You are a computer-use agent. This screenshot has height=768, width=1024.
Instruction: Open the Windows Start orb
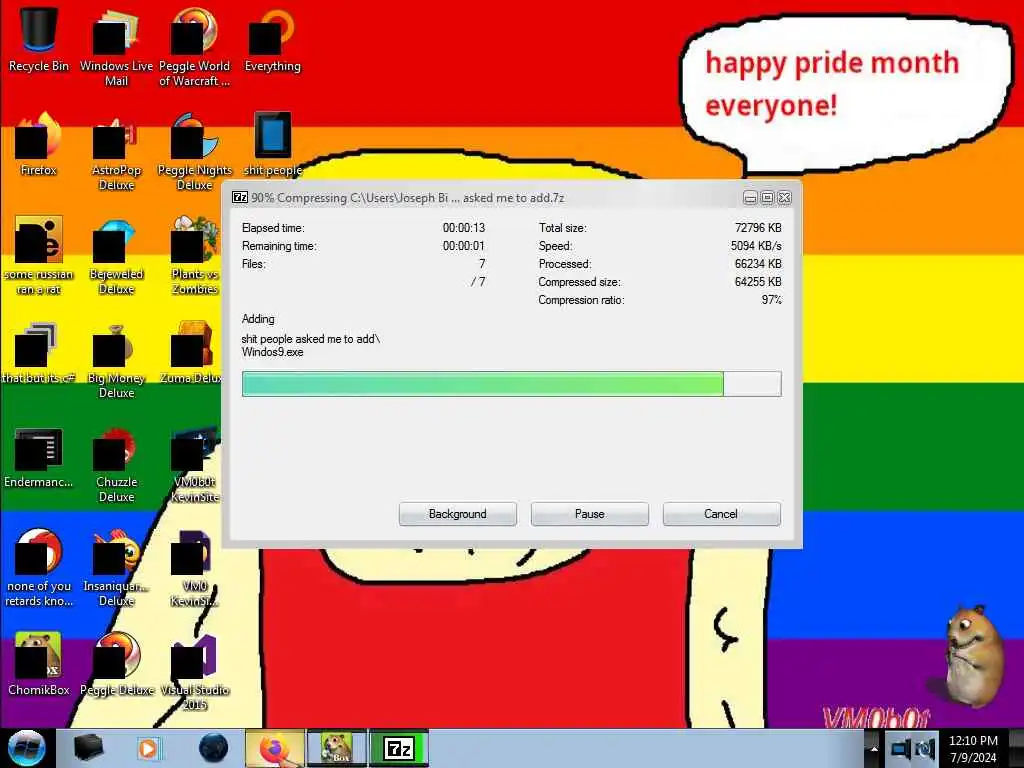coord(27,748)
